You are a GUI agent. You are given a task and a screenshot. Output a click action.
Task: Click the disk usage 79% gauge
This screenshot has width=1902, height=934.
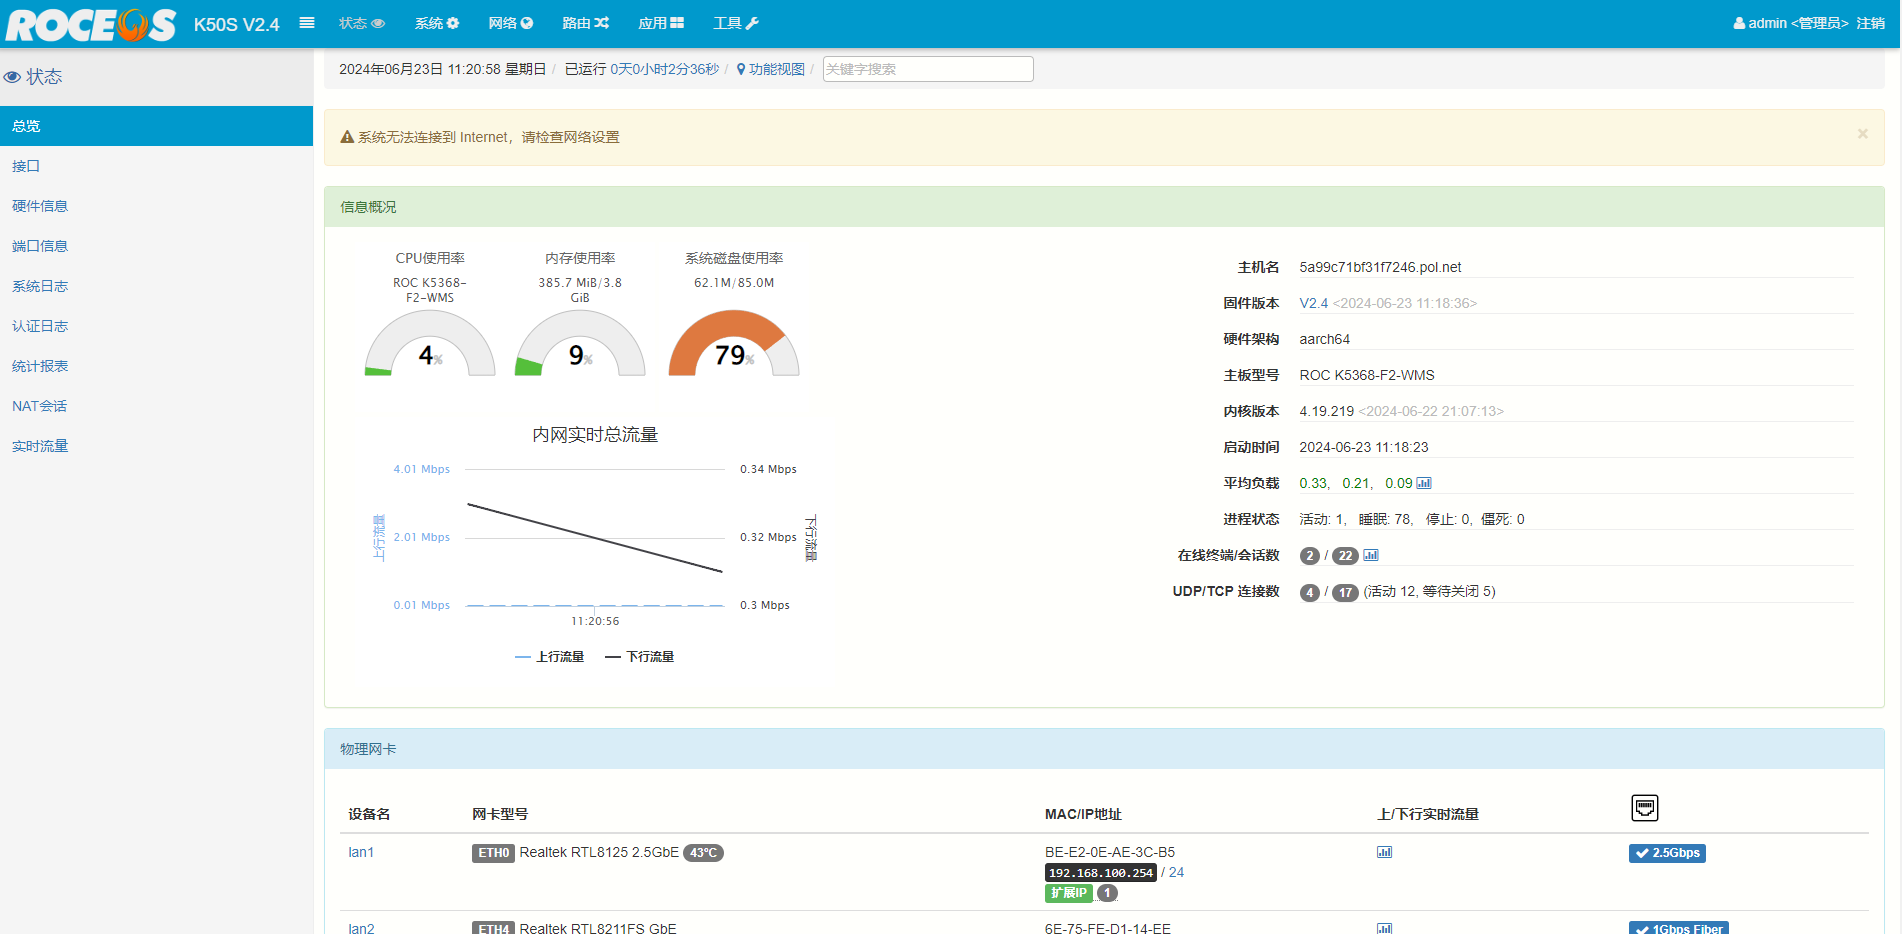(733, 345)
